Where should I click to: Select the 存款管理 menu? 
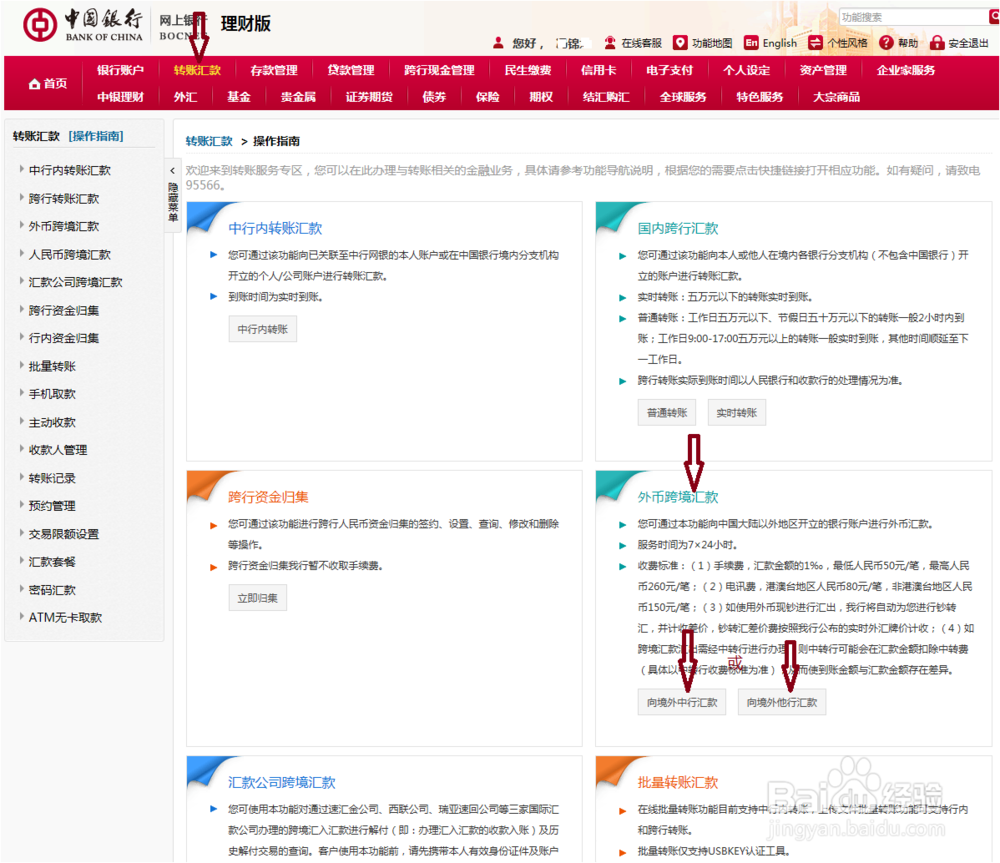[274, 70]
